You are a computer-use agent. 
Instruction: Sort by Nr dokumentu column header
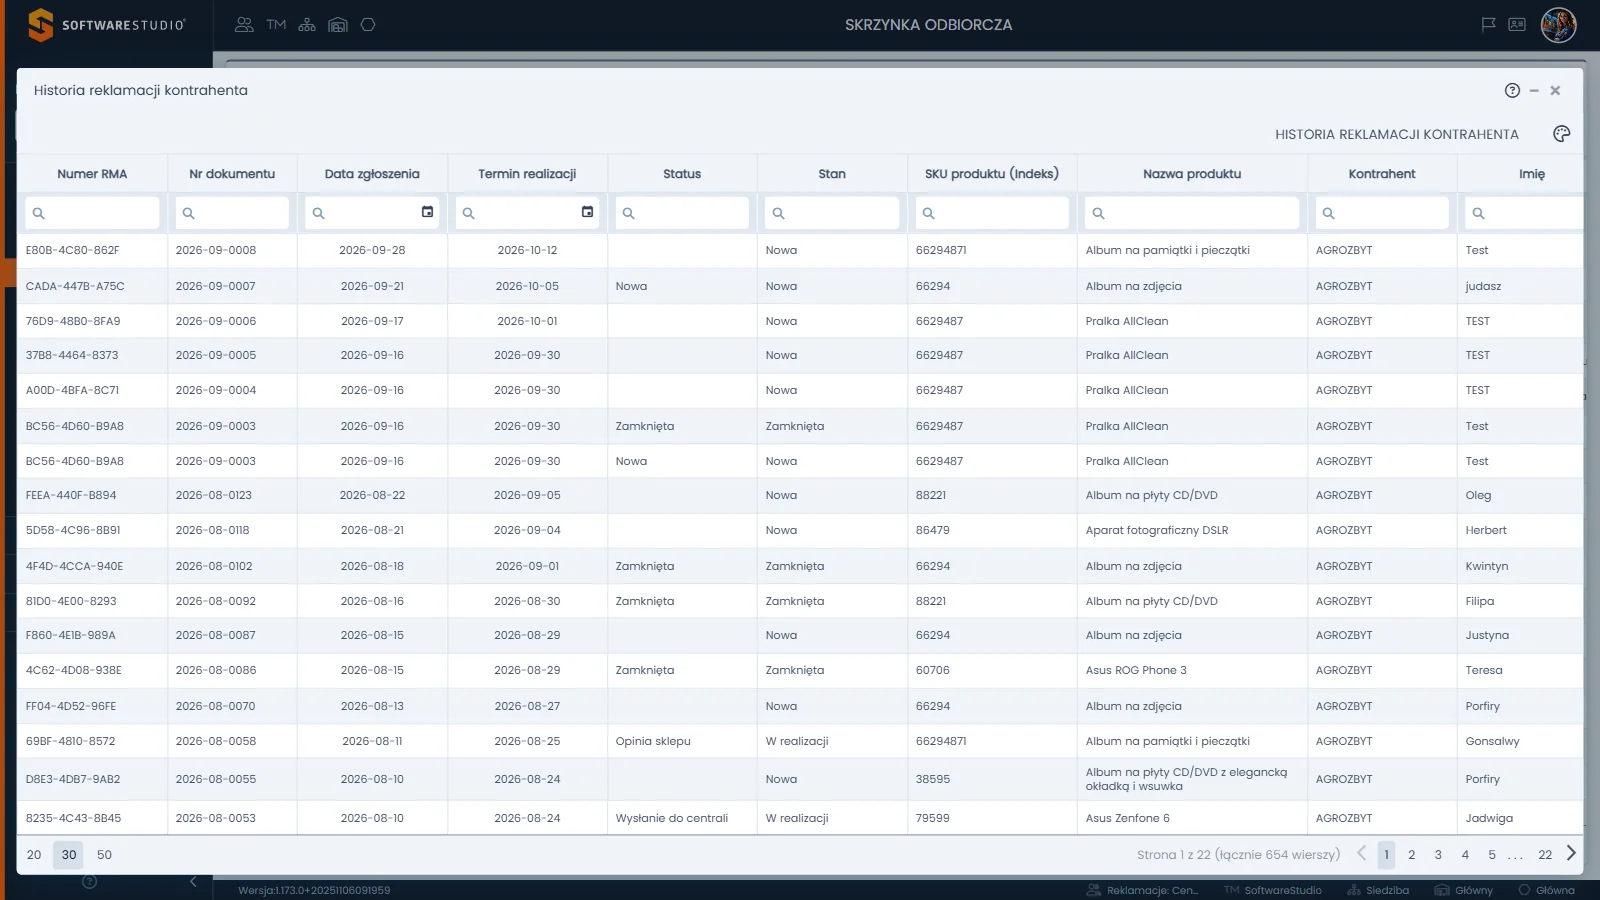[x=232, y=174]
